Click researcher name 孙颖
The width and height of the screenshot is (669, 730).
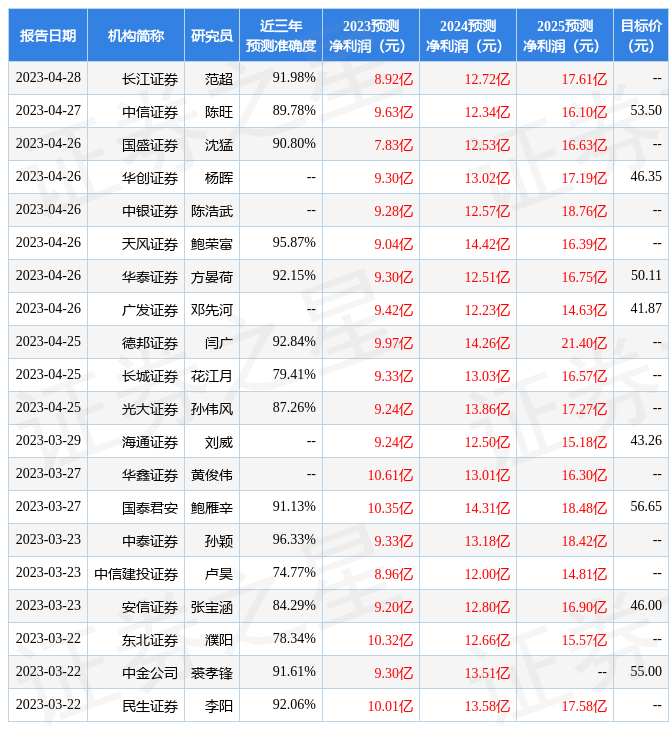(x=219, y=541)
